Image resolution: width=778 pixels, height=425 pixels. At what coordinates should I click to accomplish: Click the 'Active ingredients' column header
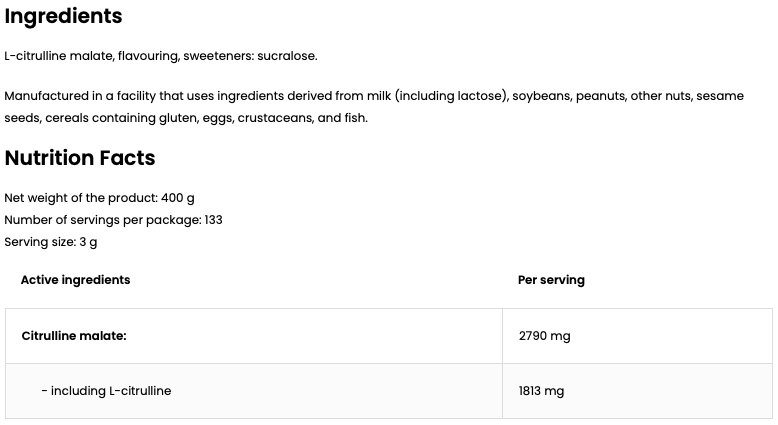(75, 280)
